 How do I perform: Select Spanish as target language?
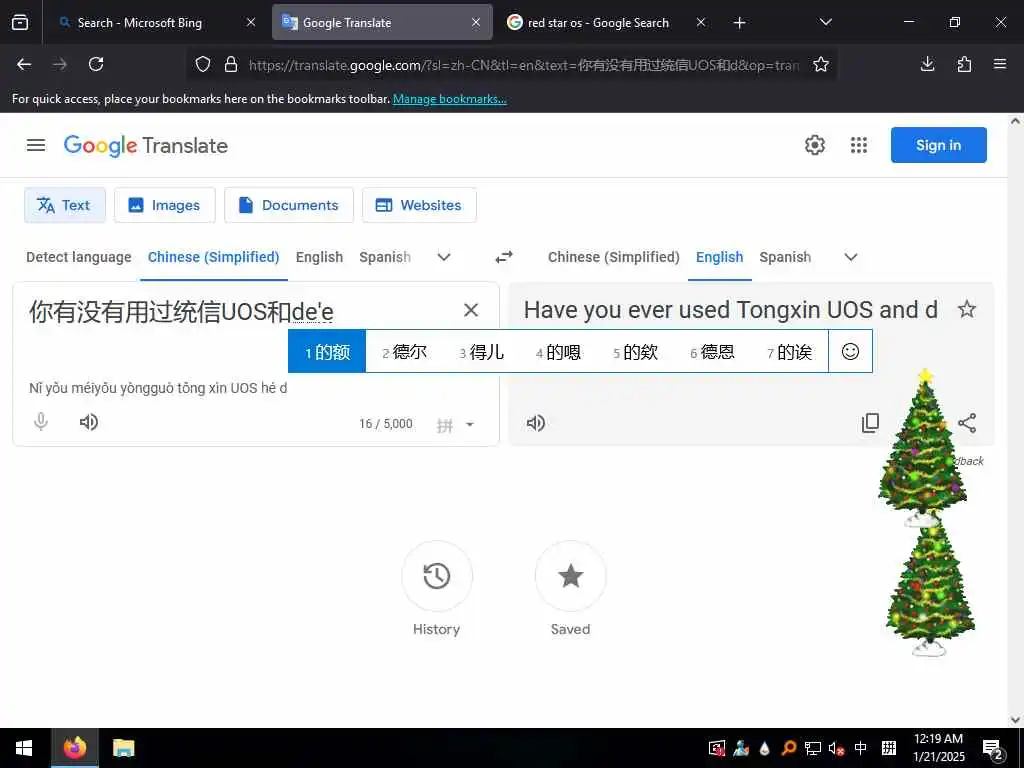click(x=785, y=257)
